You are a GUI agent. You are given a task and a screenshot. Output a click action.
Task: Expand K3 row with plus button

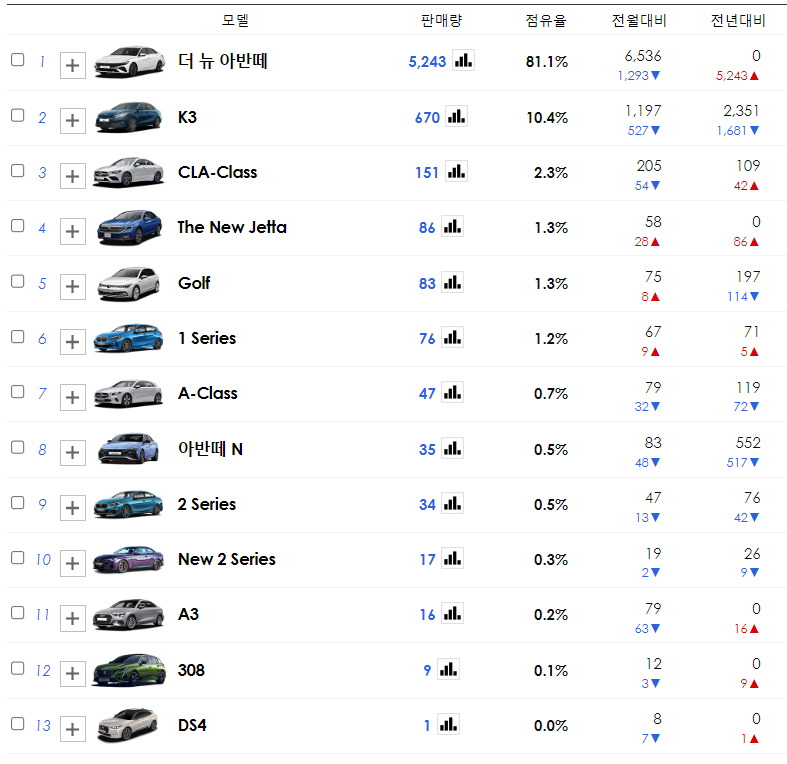(73, 120)
